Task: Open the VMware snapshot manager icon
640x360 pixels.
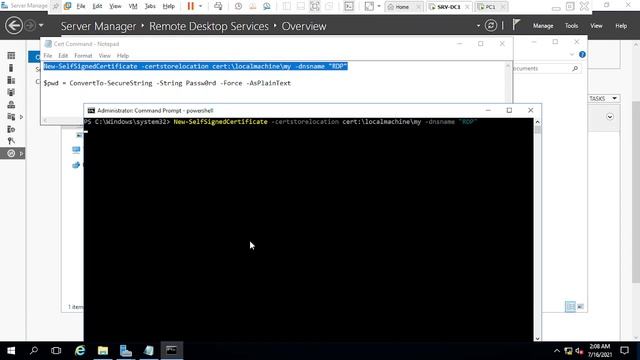Action: coord(267,6)
